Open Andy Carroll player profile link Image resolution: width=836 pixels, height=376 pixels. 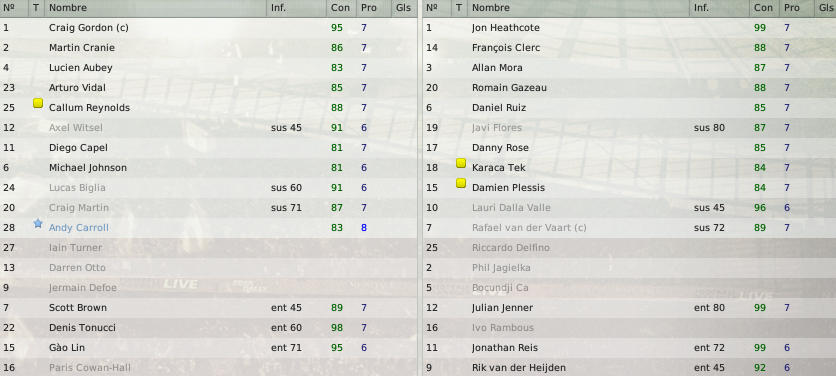[x=79, y=228]
